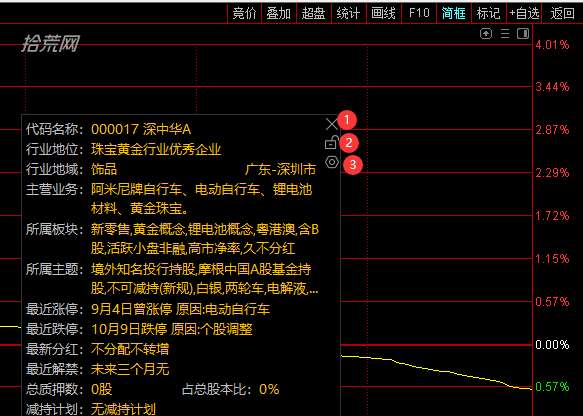Click the 3.44% axis label

pyautogui.click(x=552, y=87)
